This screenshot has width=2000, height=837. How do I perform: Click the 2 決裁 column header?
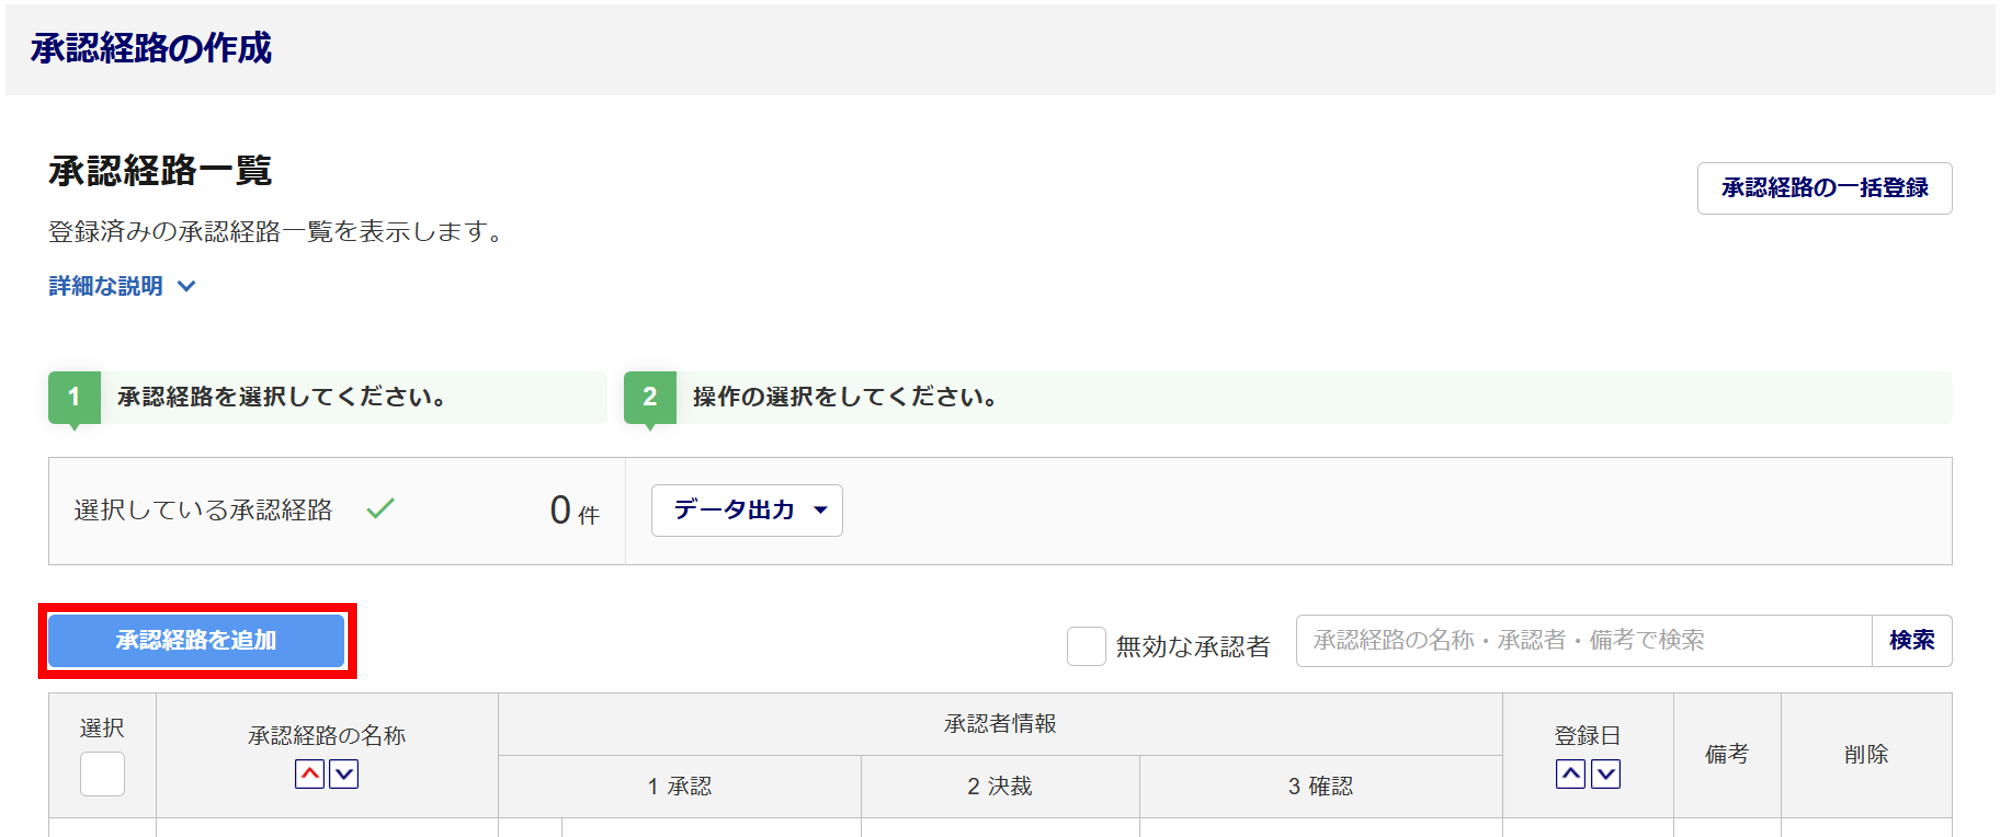1000,786
